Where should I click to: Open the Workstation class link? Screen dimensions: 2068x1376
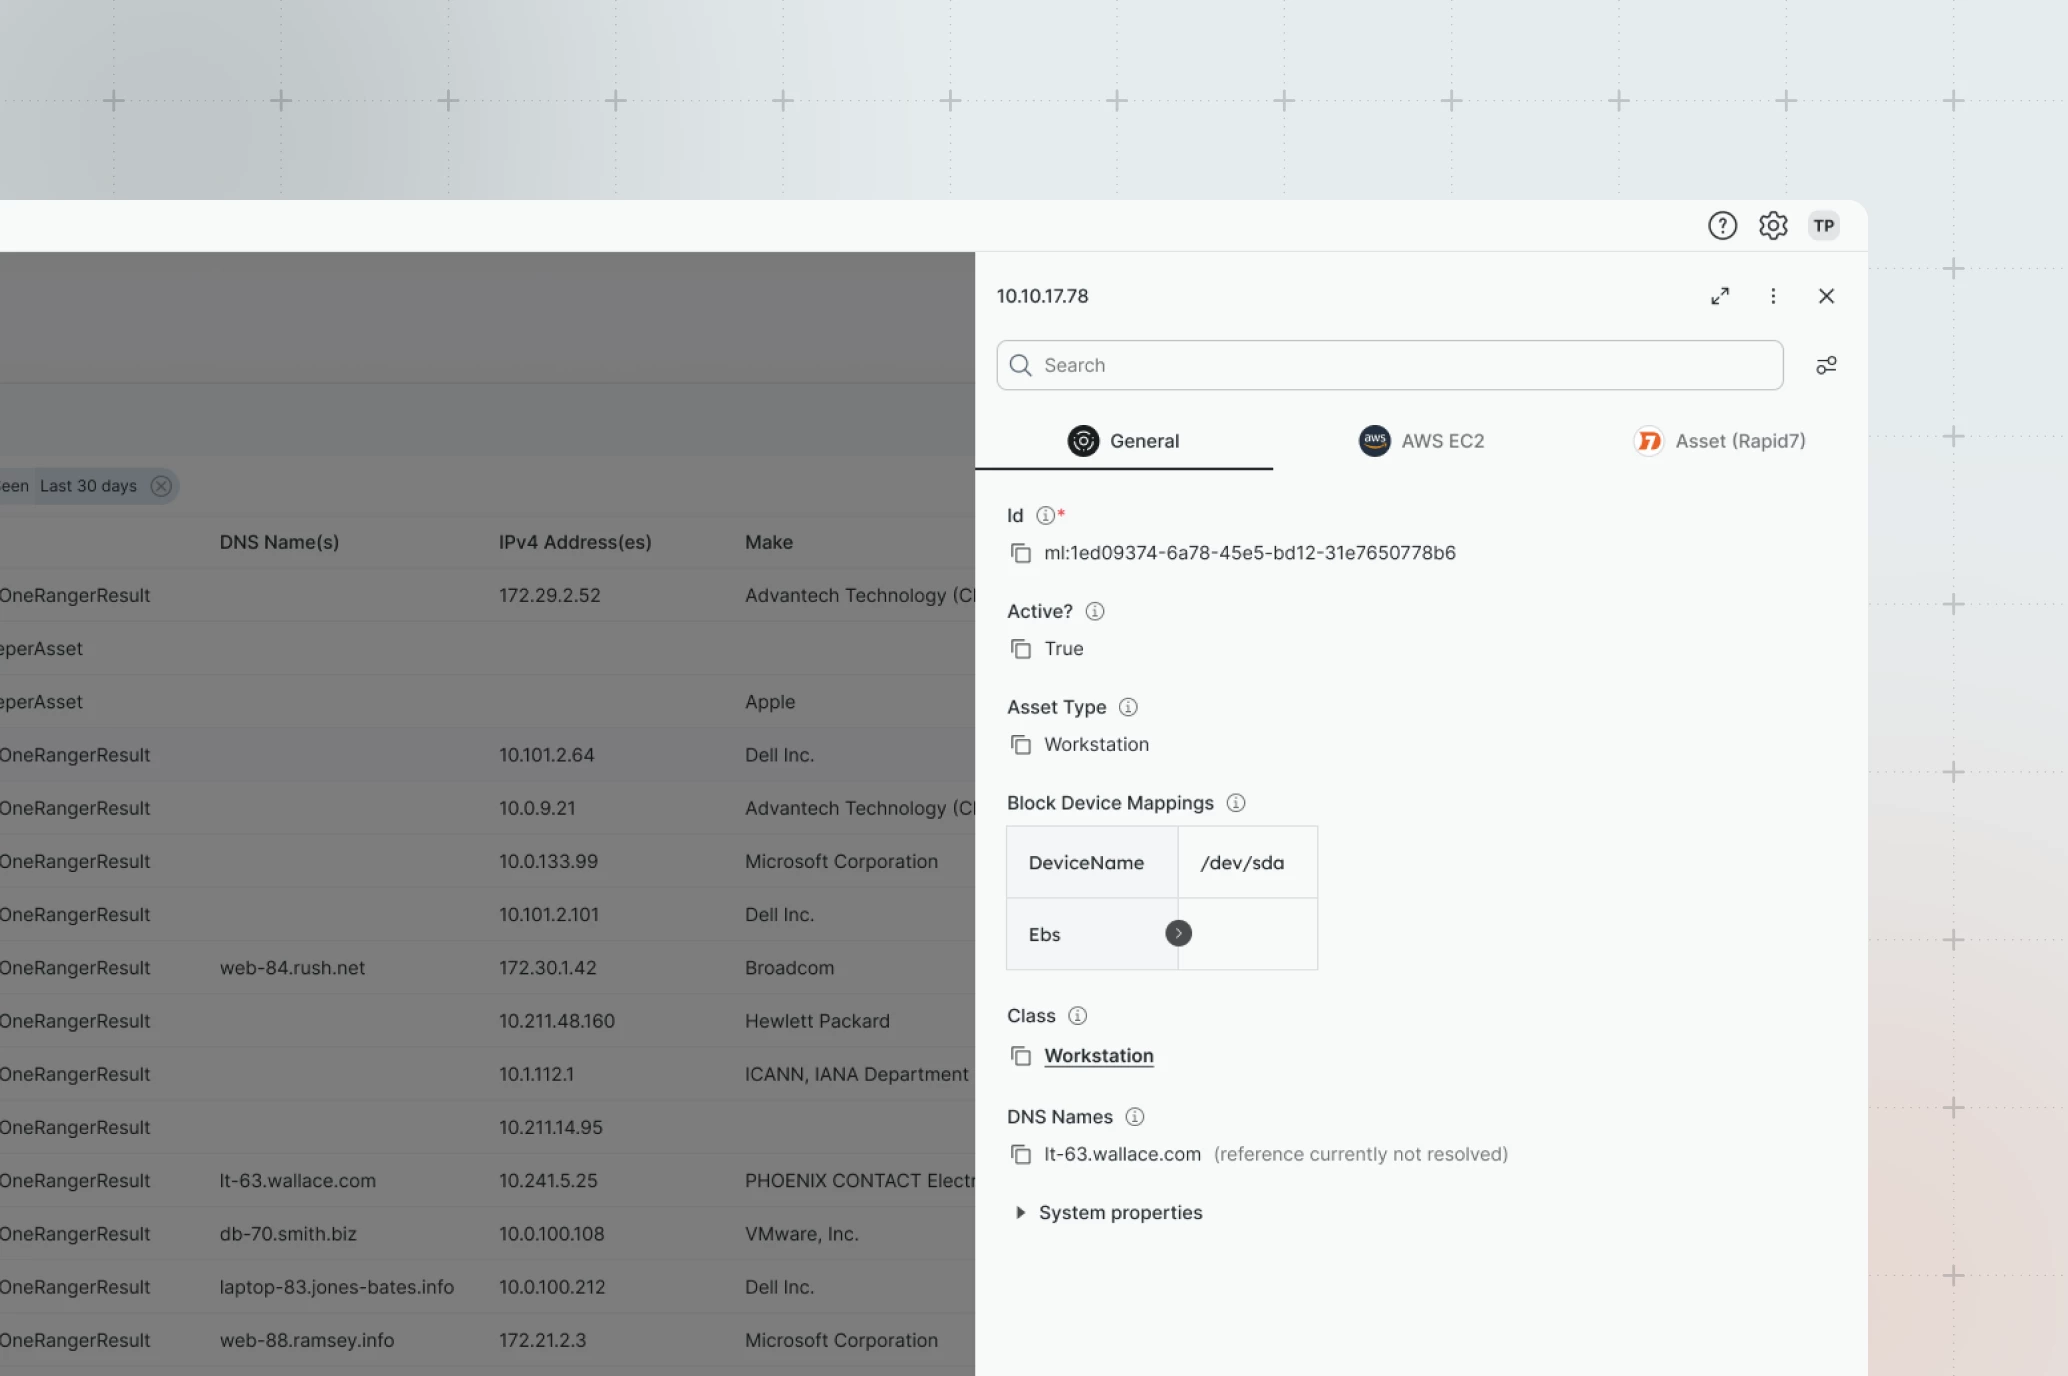pyautogui.click(x=1099, y=1056)
